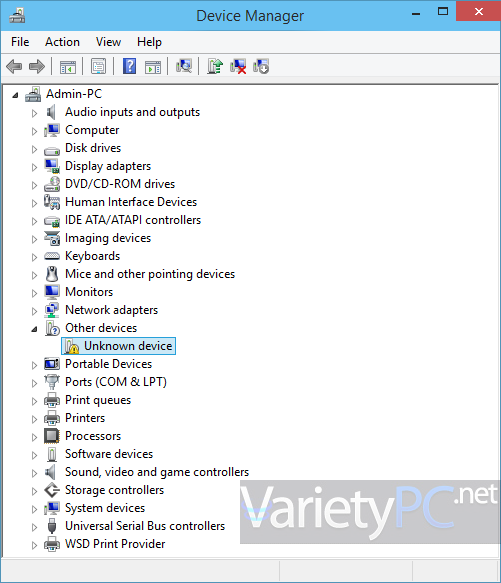Expand the Display adapters node
501x583 pixels.
point(34,167)
